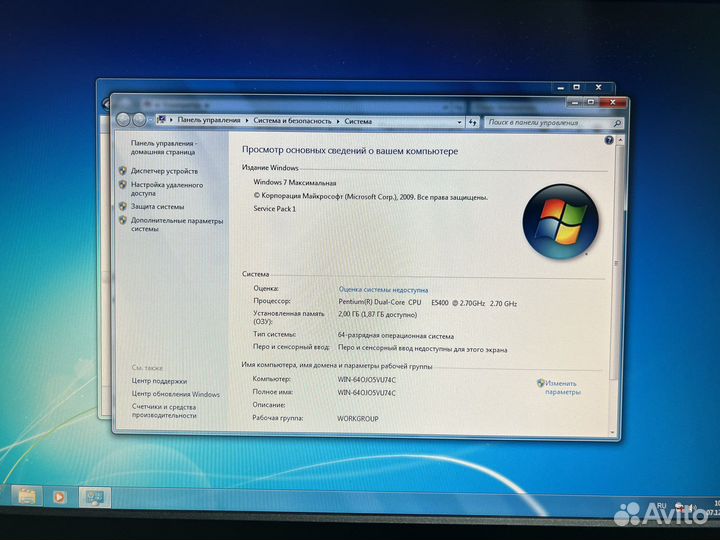Click 'Изменить параметры' link
Viewport: 720px width, 540px height.
[562, 388]
